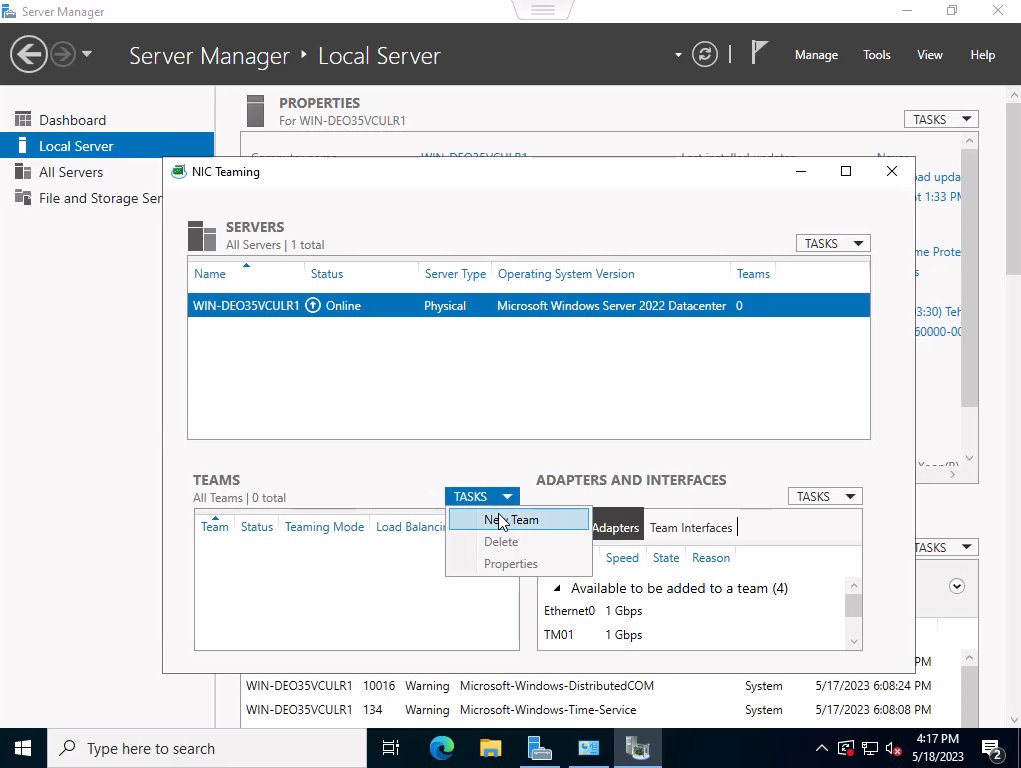Viewport: 1021px width, 768px height.
Task: Open the Events TASKS dropdown behind the dialog
Action: coord(945,547)
